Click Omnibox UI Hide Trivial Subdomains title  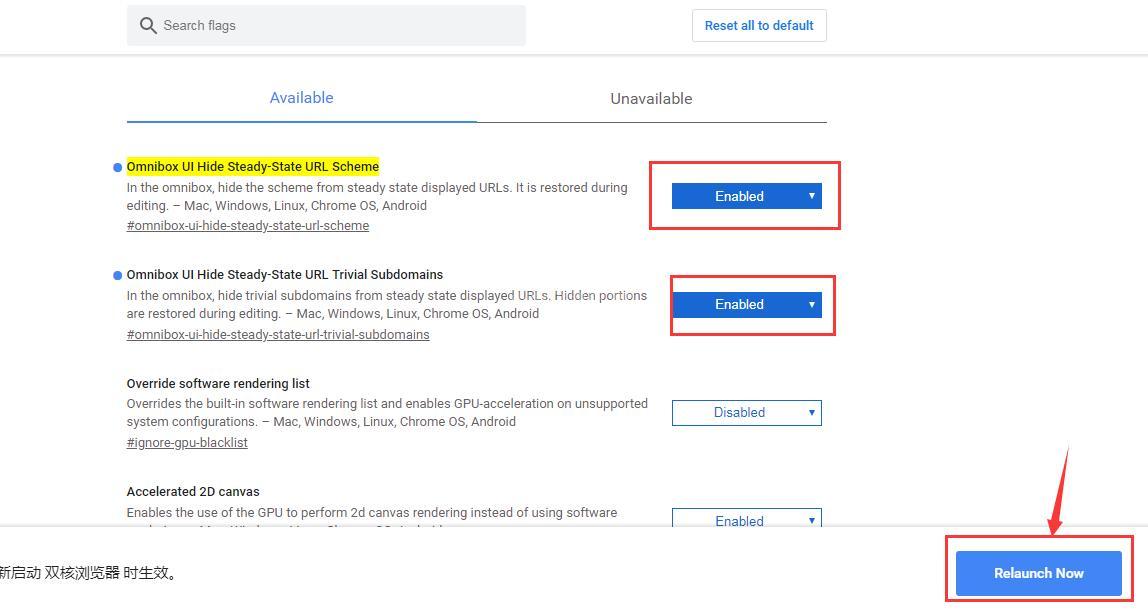point(285,274)
